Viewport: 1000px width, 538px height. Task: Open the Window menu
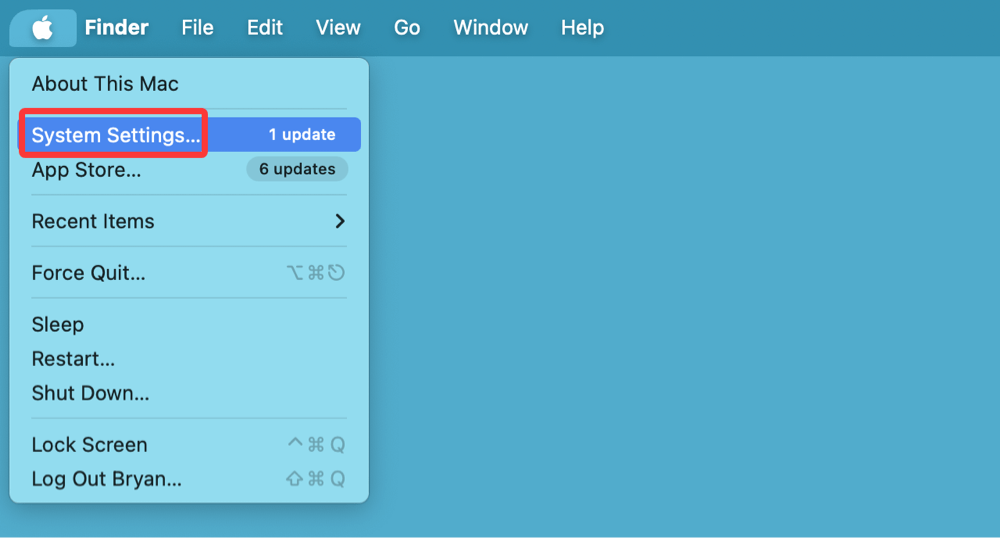(490, 28)
